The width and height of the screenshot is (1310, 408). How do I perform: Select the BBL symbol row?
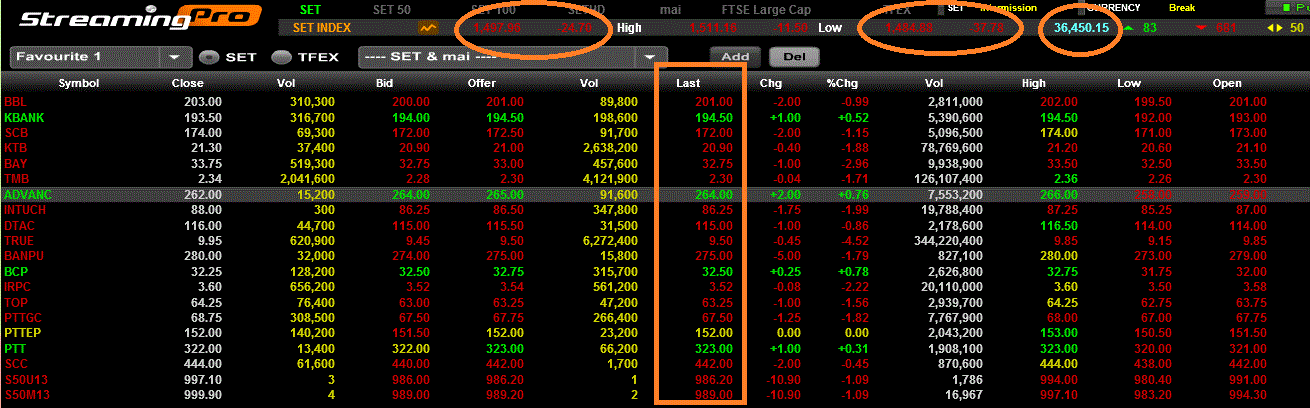655,102
